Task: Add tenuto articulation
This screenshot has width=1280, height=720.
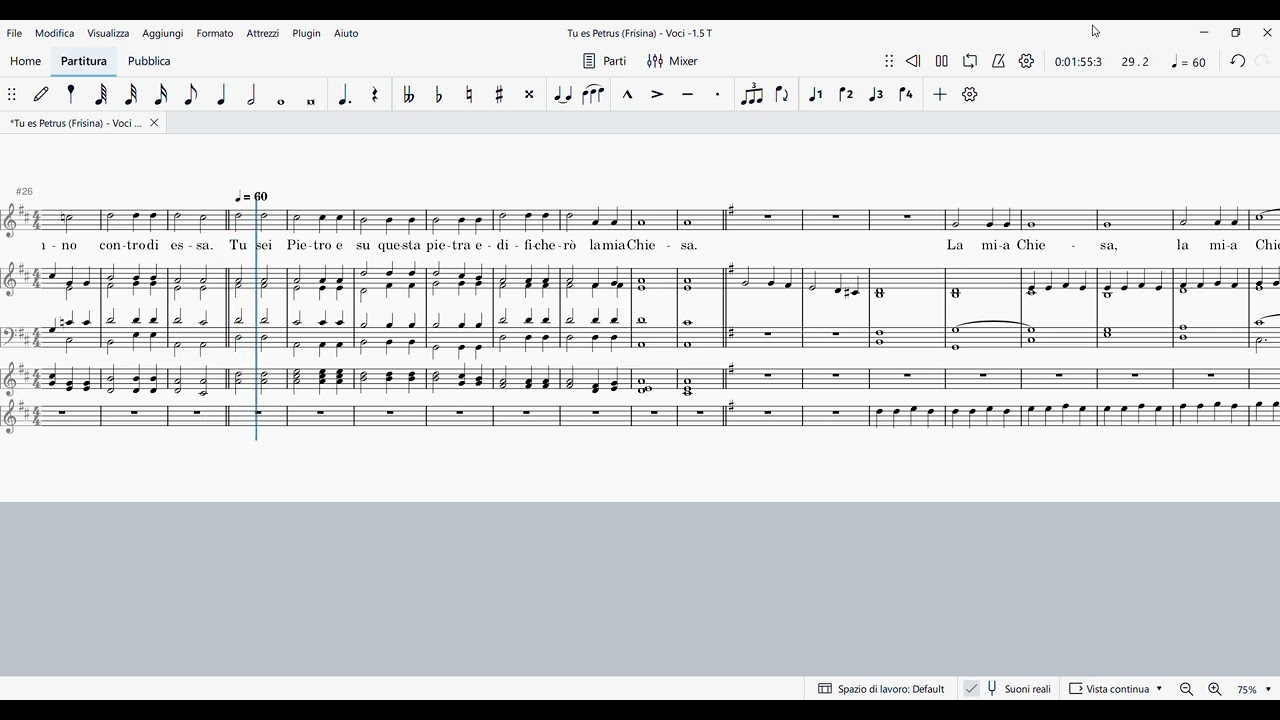Action: 687,94
